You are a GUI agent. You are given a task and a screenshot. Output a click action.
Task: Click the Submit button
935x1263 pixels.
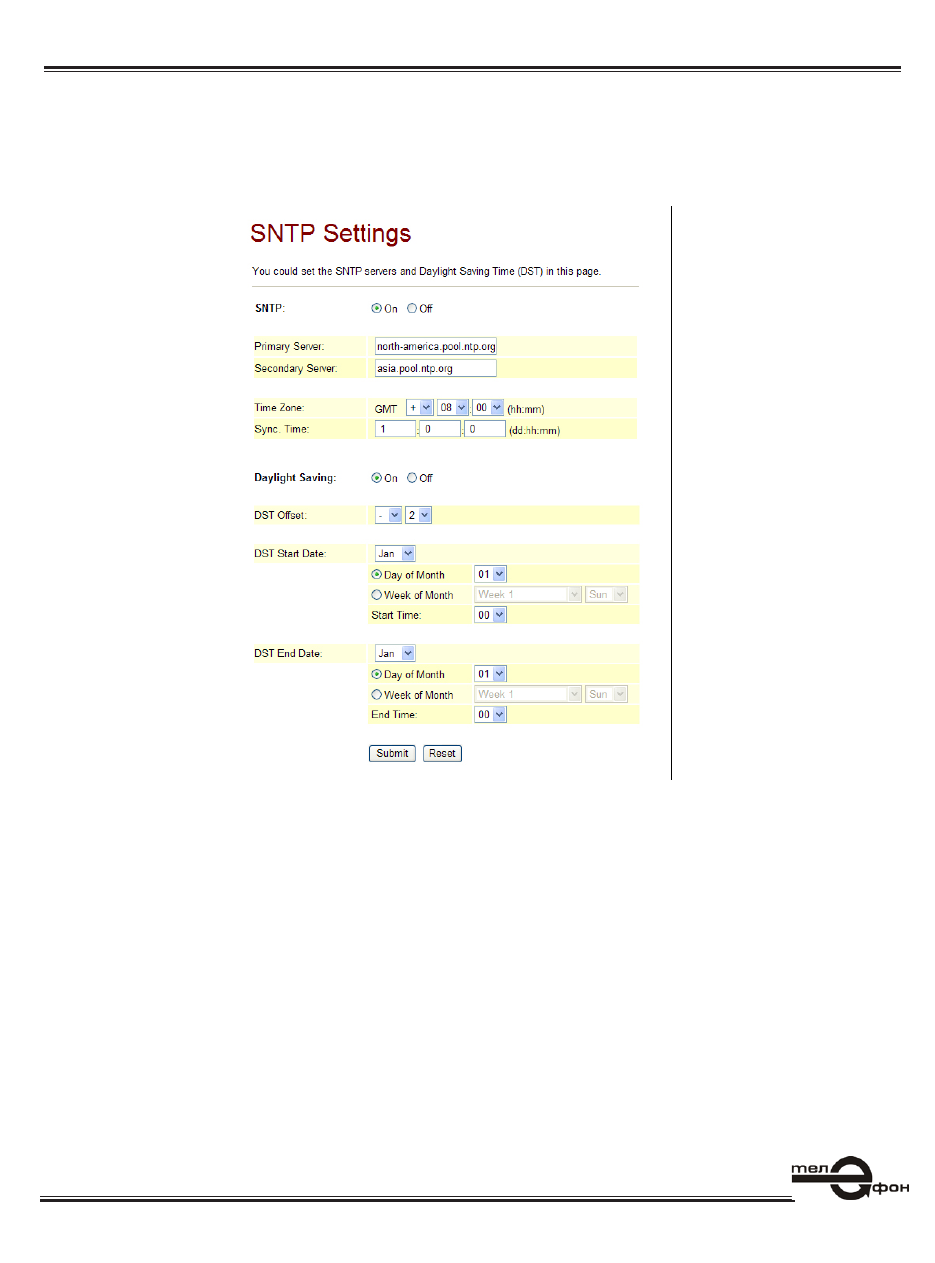[392, 754]
